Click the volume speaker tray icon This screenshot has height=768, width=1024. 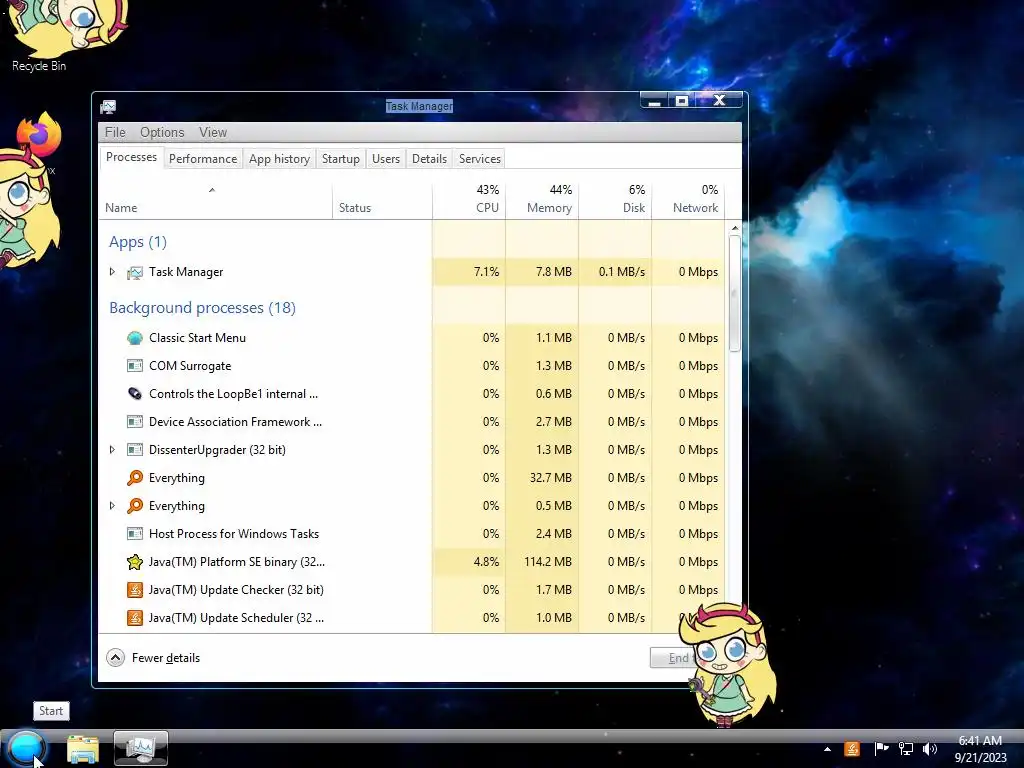[x=930, y=749]
